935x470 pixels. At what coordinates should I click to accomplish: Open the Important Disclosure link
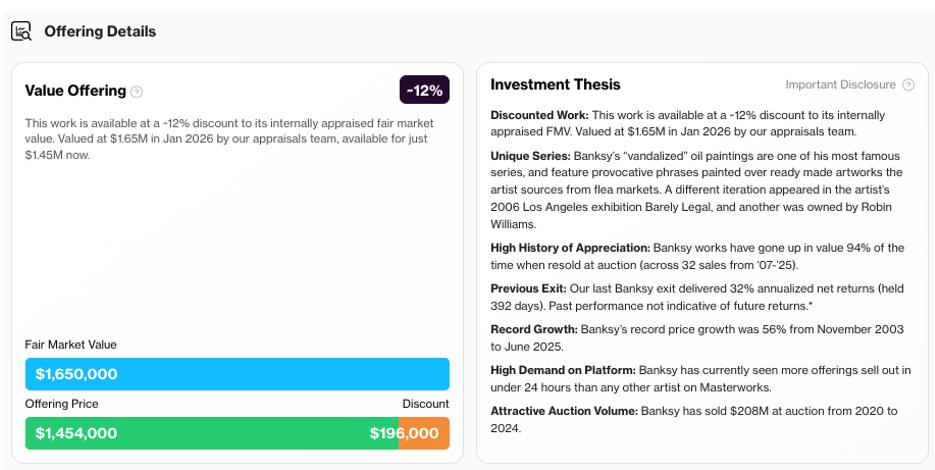click(840, 85)
